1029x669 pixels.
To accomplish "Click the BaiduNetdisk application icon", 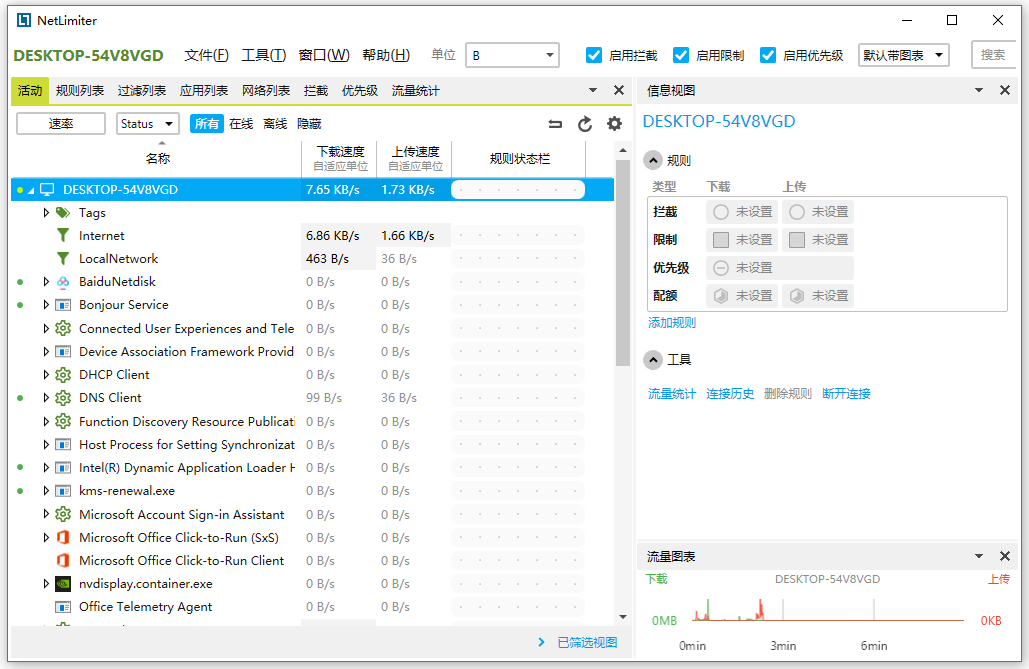I will pyautogui.click(x=63, y=281).
